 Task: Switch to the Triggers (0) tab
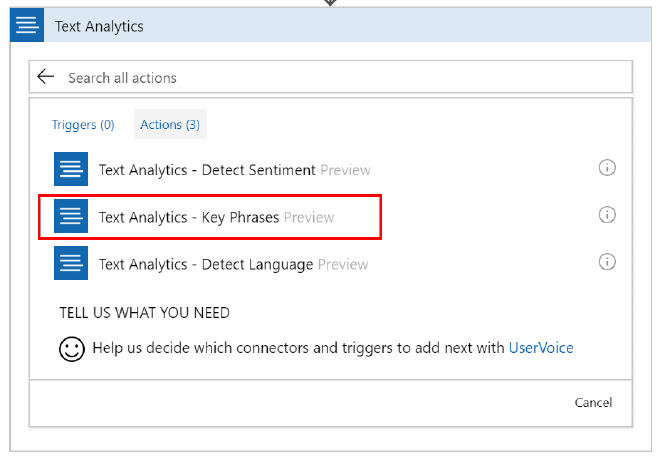click(x=83, y=125)
